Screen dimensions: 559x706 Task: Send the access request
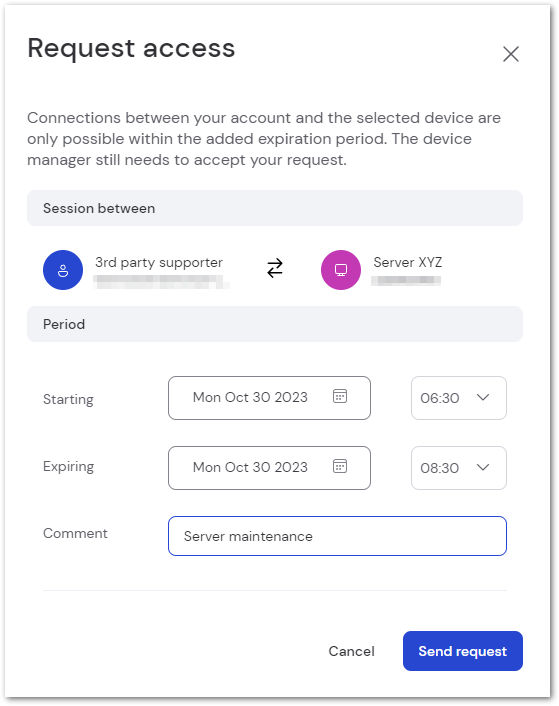coord(463,651)
